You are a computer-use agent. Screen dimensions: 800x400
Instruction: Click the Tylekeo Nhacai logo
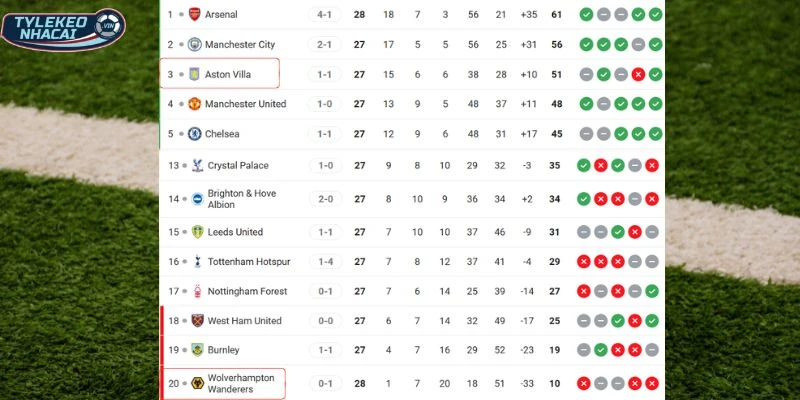[x=63, y=30]
